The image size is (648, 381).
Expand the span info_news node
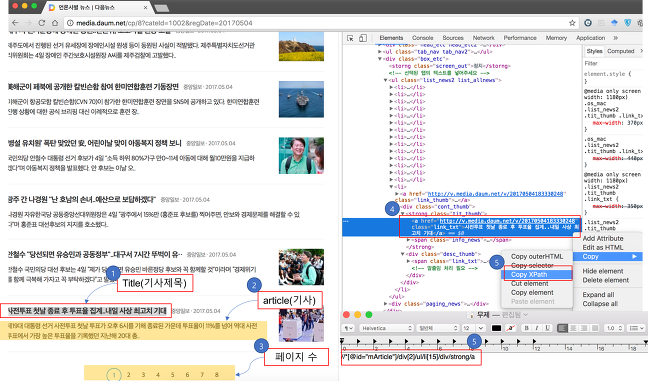coord(409,240)
